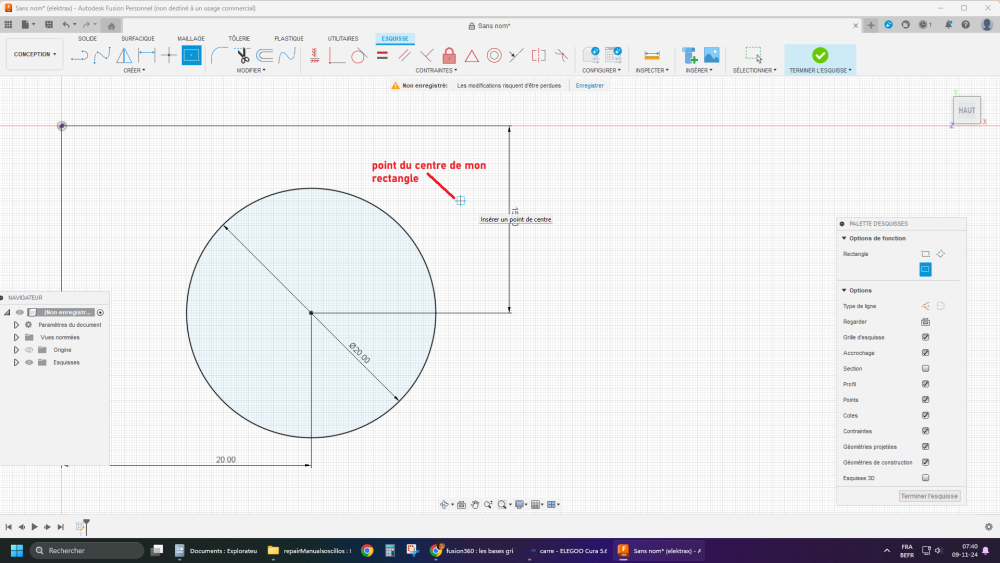Click the measure ruler icon under Inspecter
This screenshot has width=1000, height=563.
(651, 55)
